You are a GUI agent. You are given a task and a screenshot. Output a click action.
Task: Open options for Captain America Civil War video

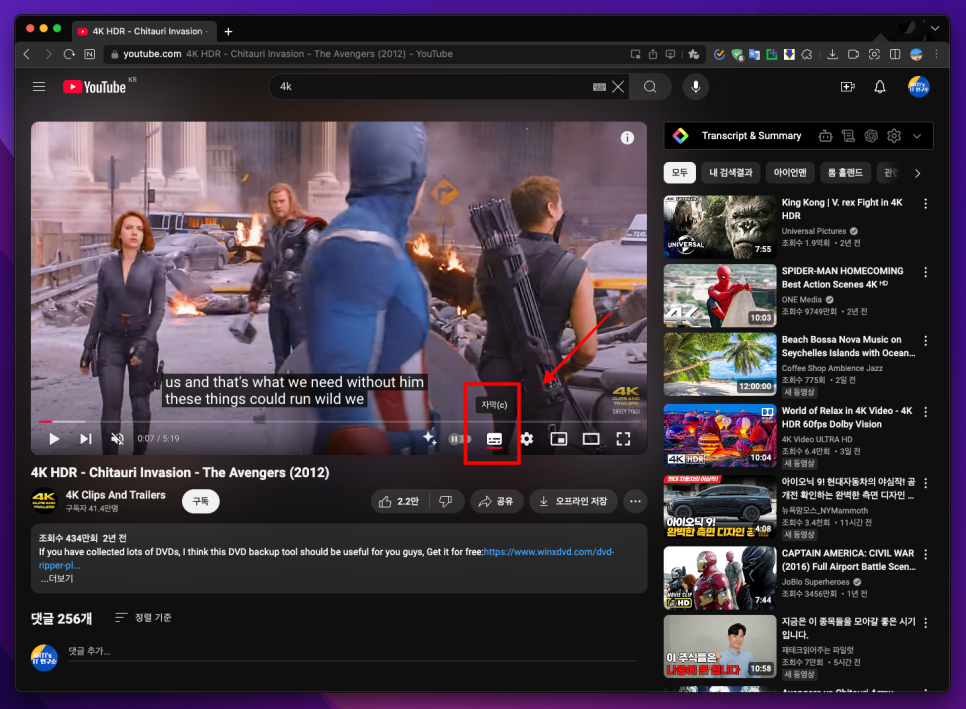pyautogui.click(x=925, y=554)
